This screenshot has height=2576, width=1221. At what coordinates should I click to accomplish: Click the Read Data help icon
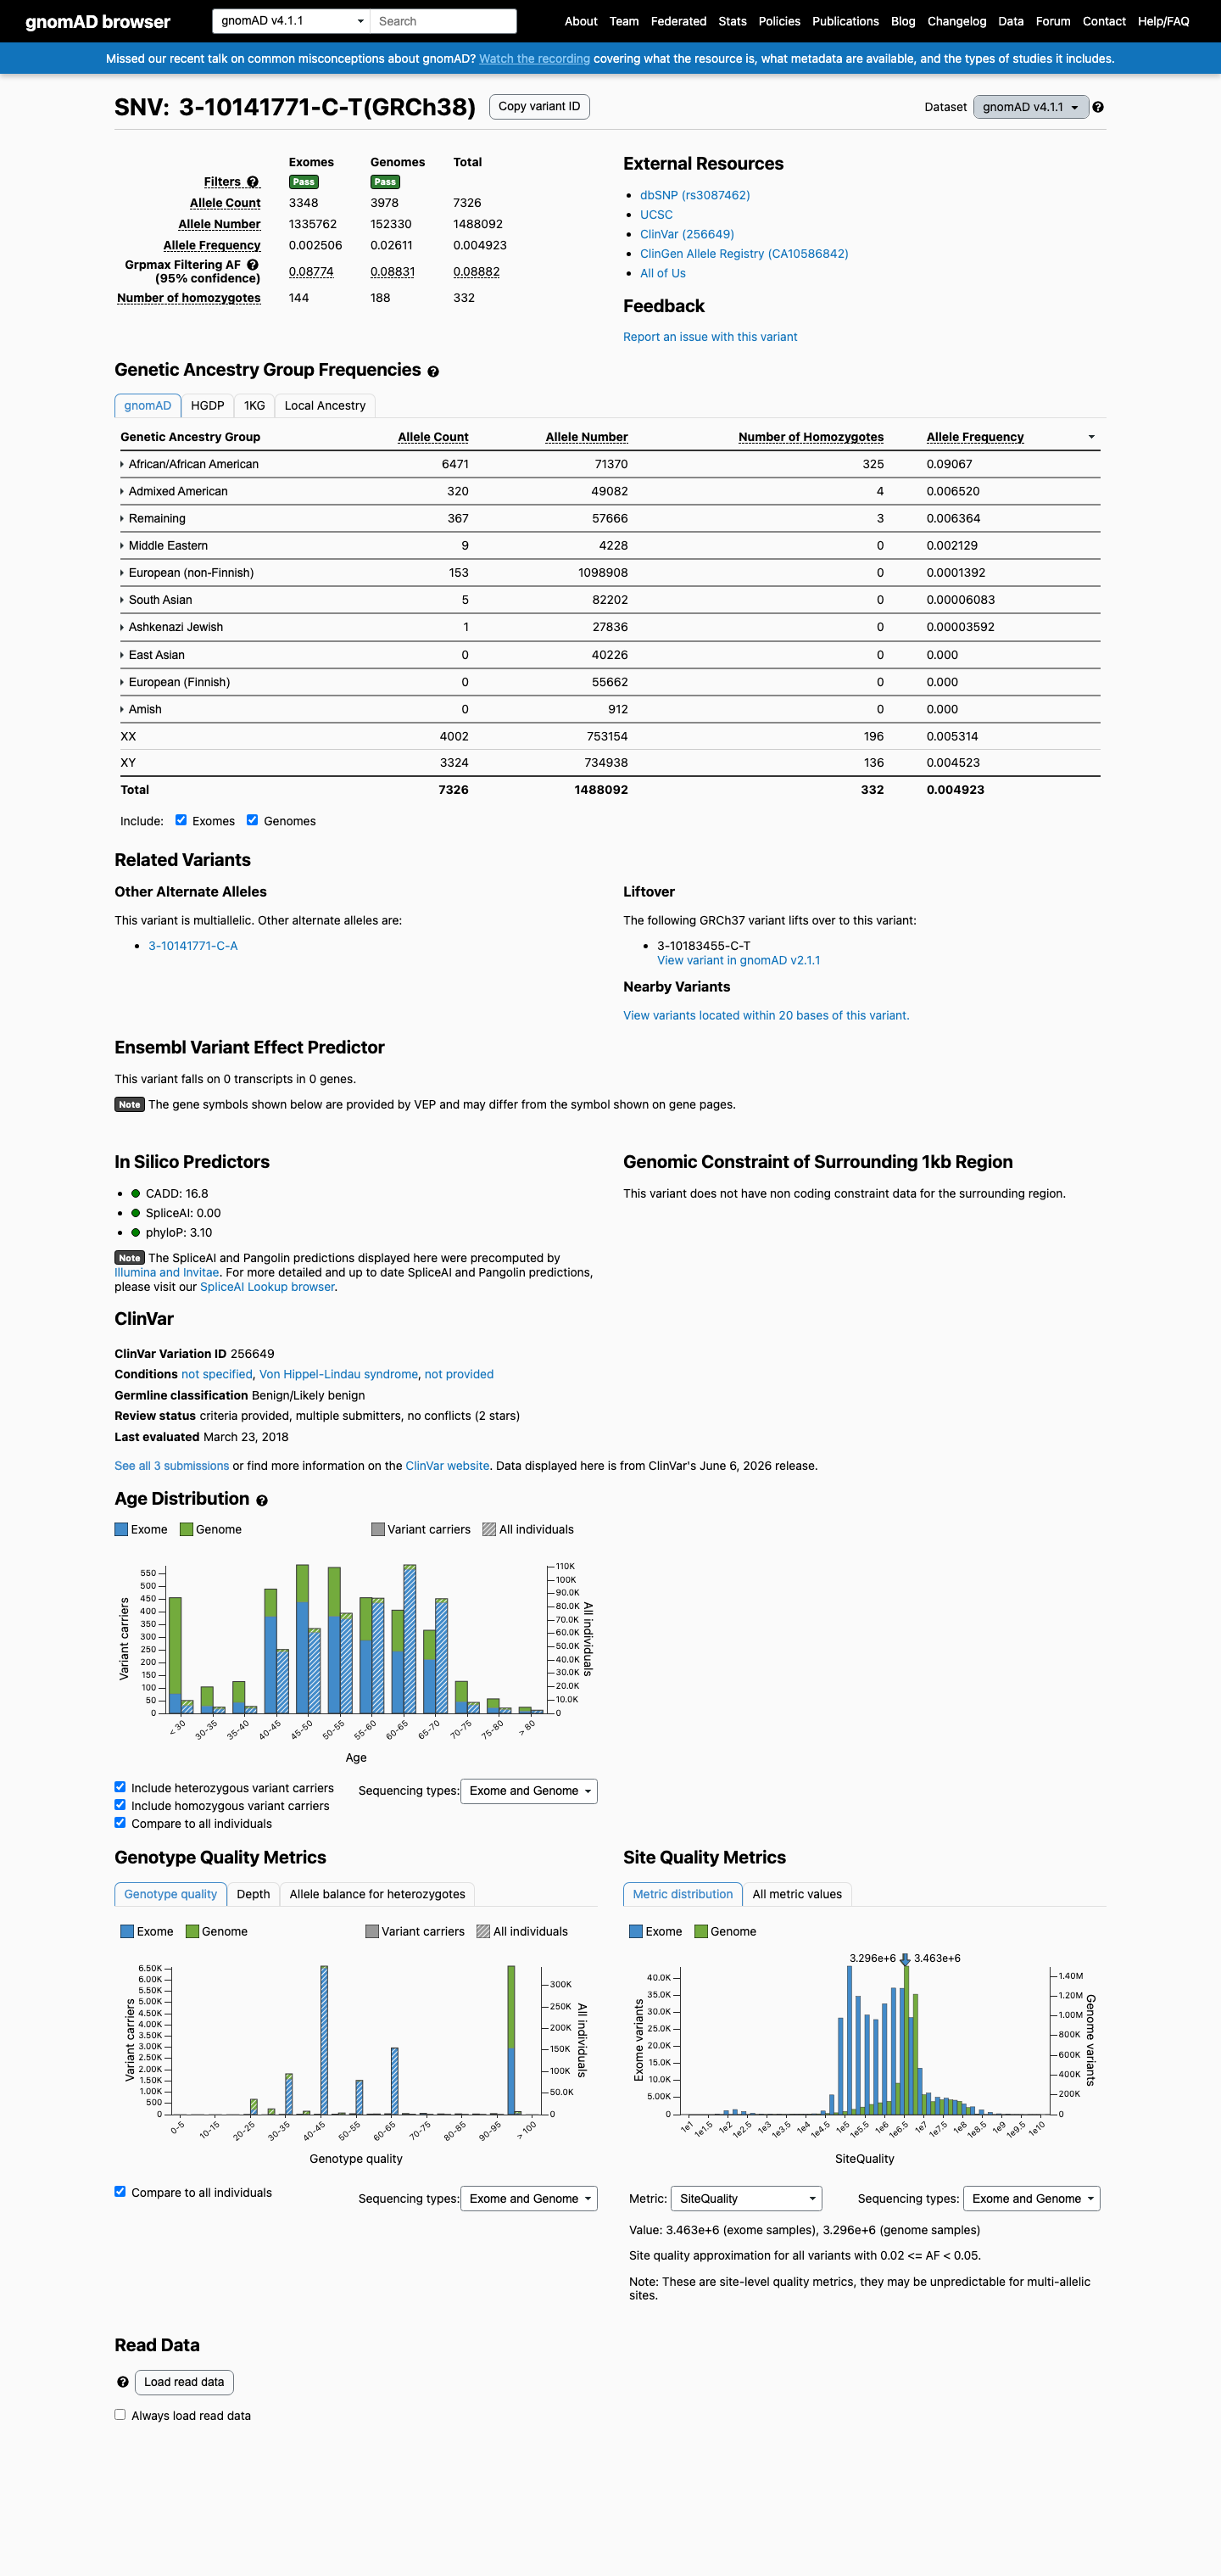[123, 2382]
